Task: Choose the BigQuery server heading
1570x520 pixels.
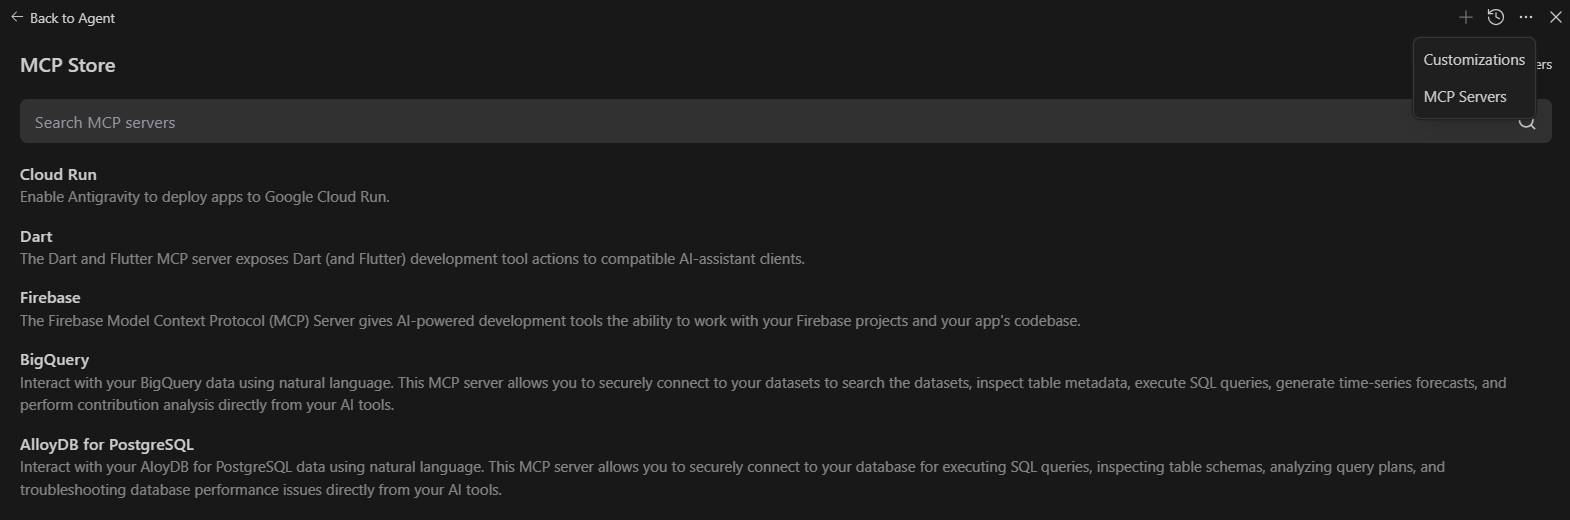Action: (x=54, y=359)
